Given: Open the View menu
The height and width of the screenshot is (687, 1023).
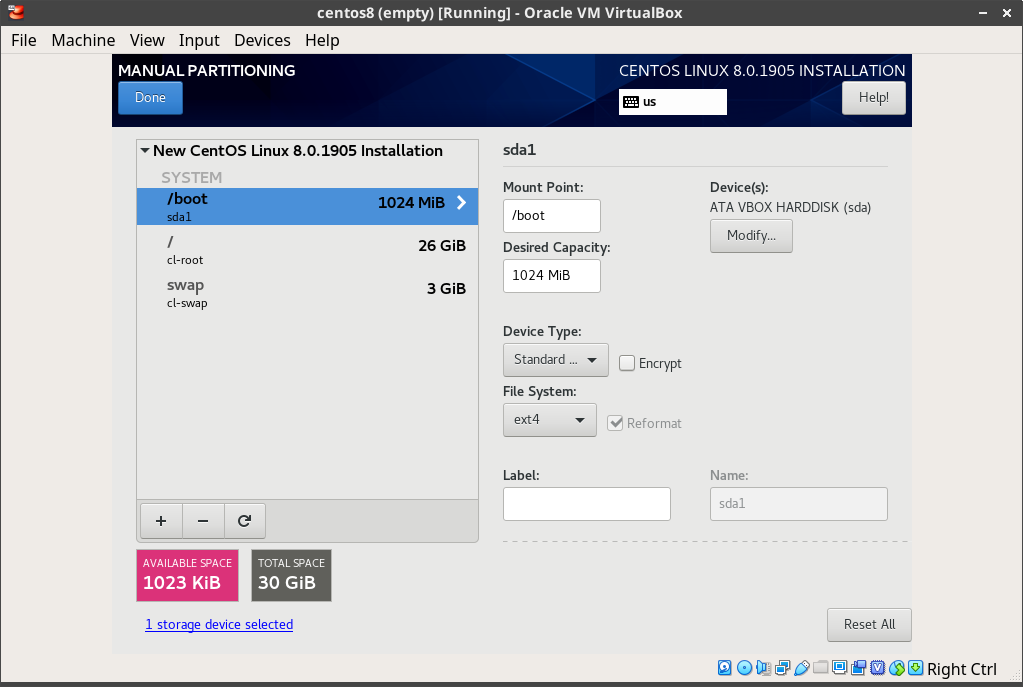Looking at the screenshot, I should click(147, 40).
